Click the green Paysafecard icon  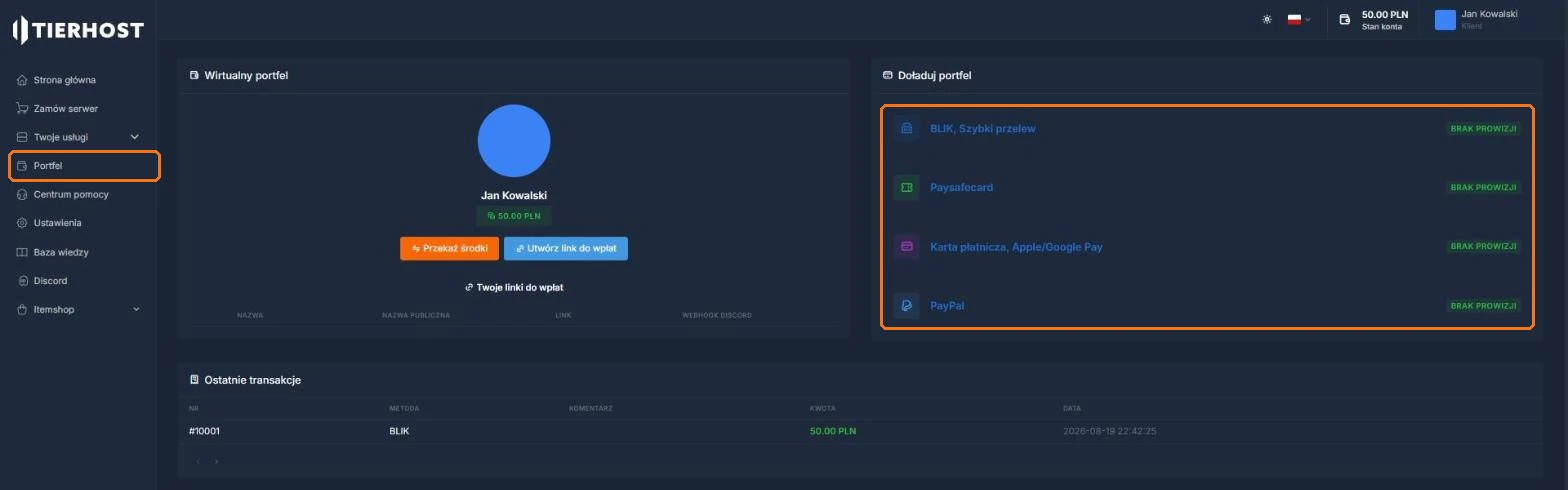[x=906, y=187]
